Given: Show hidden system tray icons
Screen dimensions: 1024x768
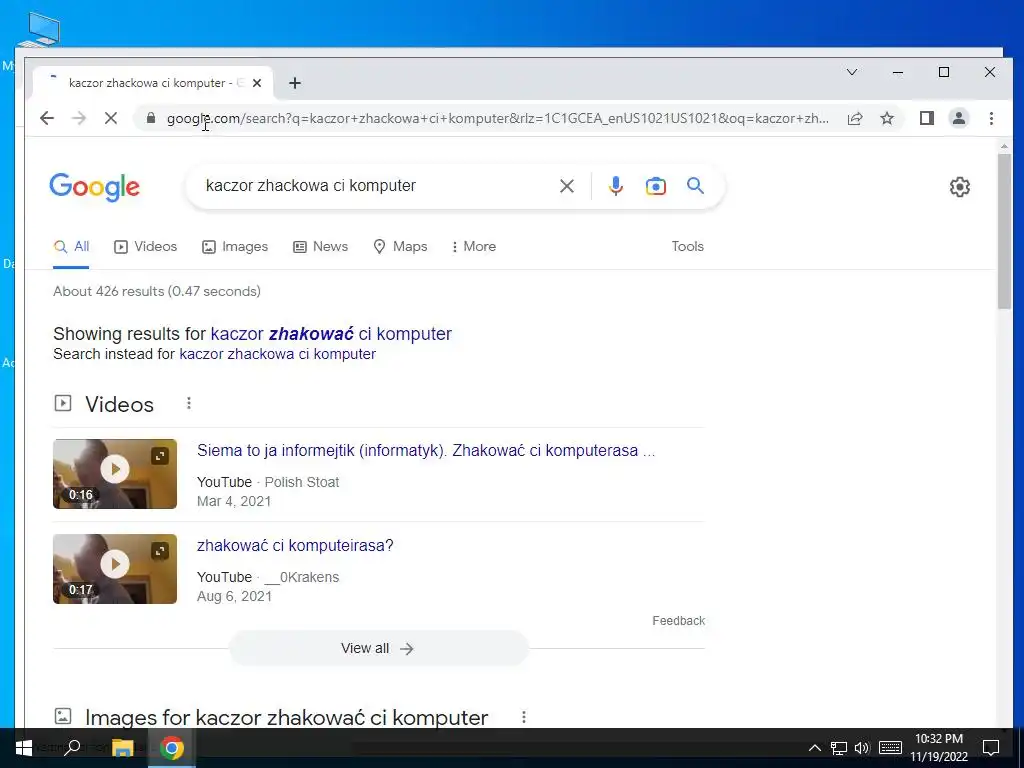Looking at the screenshot, I should click(x=814, y=748).
